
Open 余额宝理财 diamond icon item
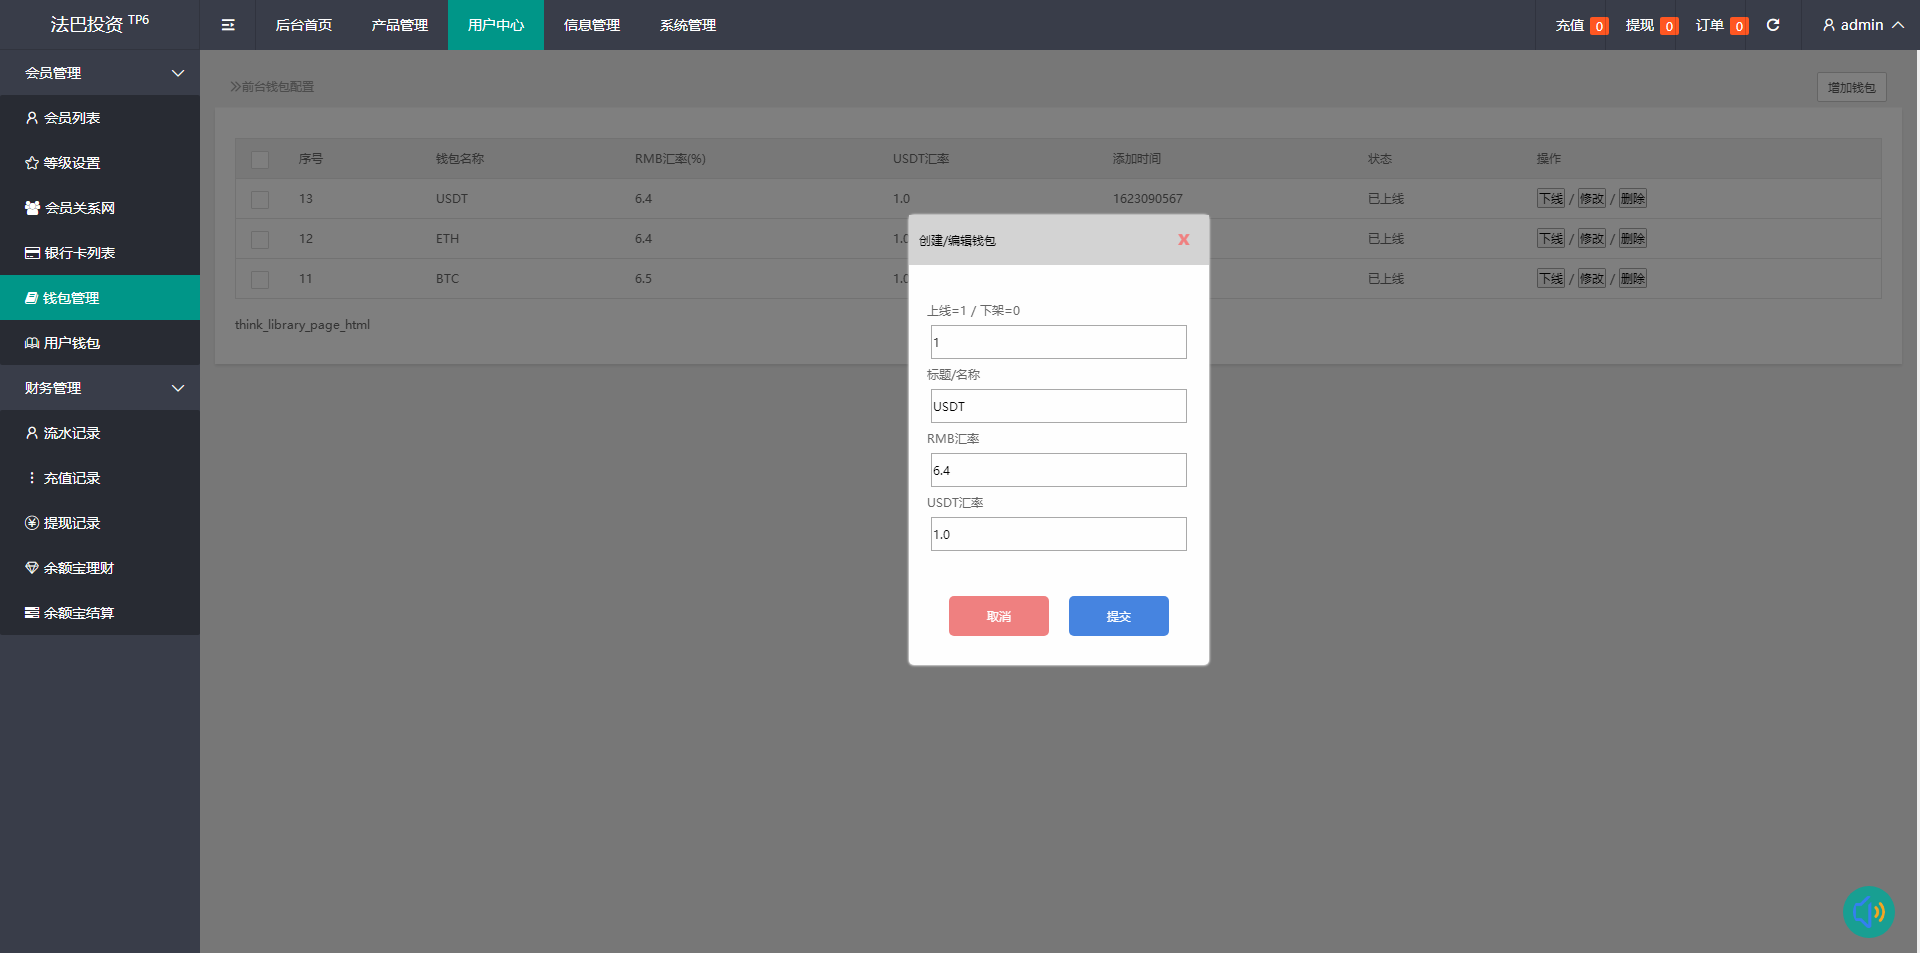point(32,568)
